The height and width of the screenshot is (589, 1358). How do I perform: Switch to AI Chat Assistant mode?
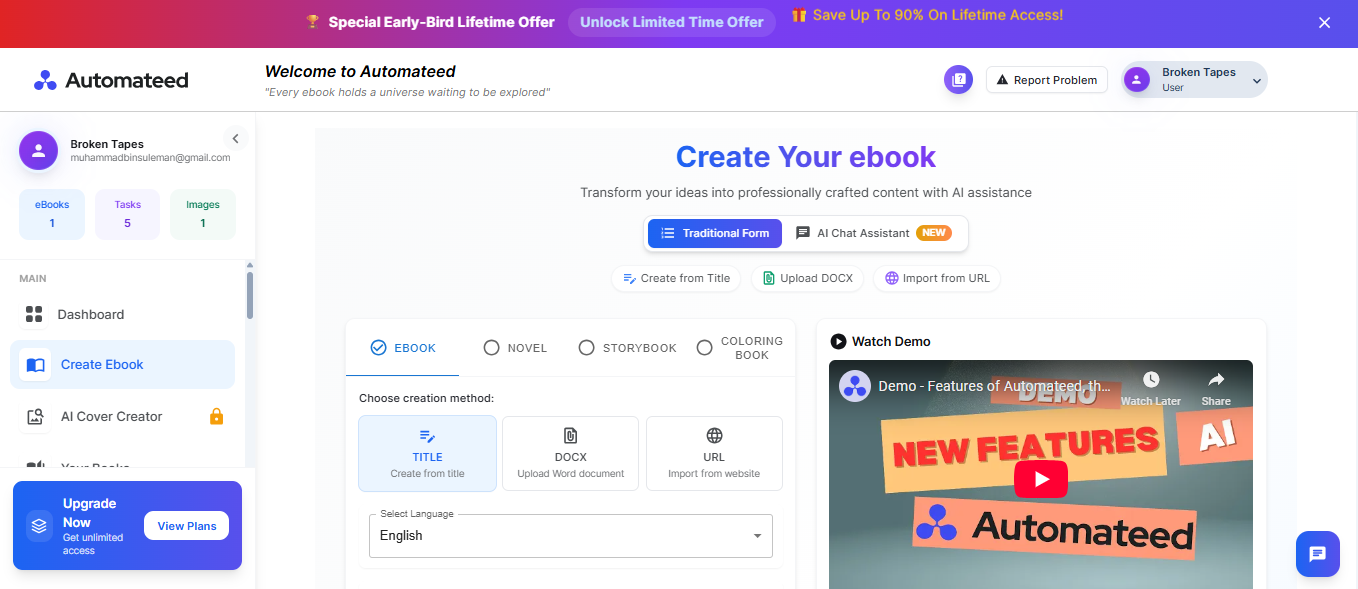point(874,233)
